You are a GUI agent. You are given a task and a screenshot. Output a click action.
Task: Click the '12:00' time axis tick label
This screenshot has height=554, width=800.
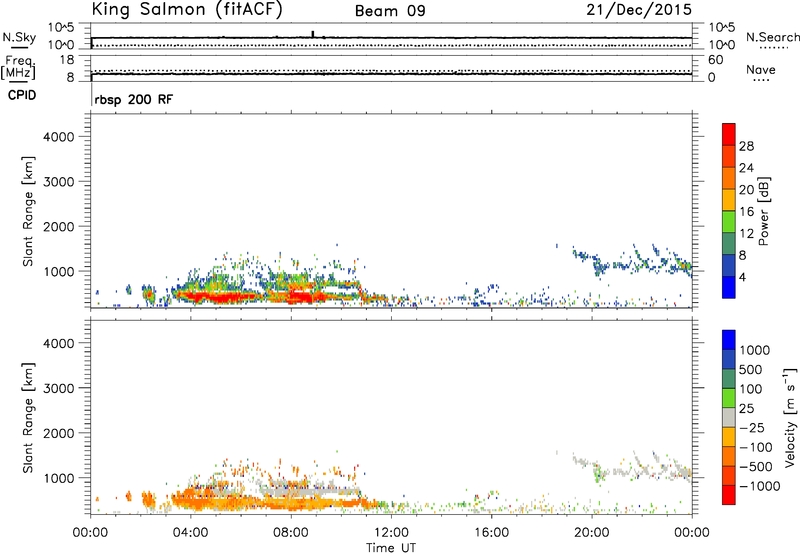391,533
